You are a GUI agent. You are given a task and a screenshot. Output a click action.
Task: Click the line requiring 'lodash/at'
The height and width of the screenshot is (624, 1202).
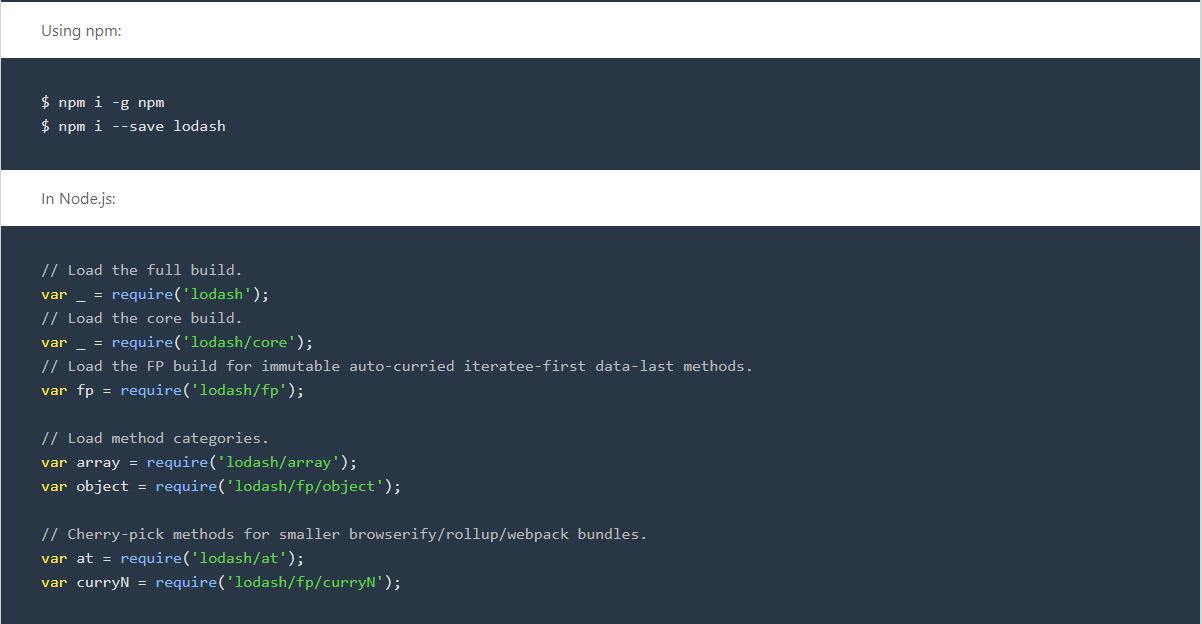click(173, 558)
